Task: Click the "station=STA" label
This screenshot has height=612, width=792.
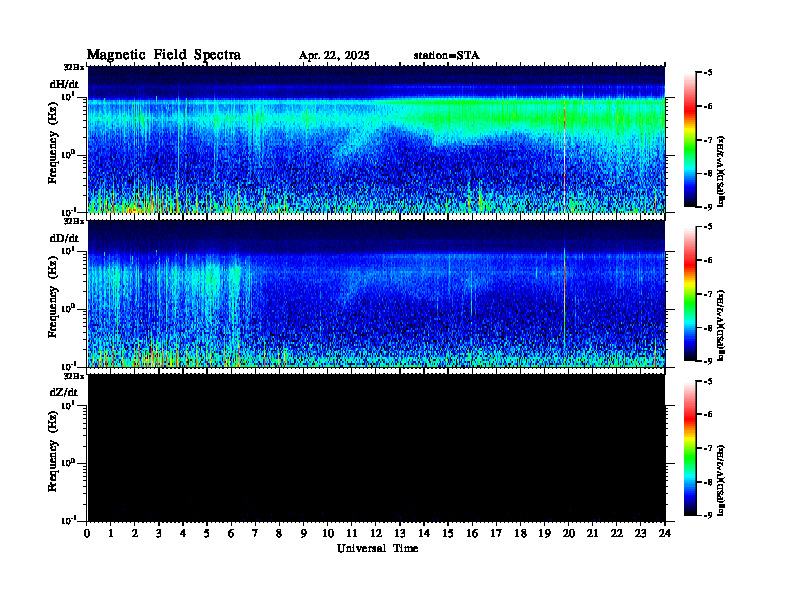Action: click(x=446, y=56)
